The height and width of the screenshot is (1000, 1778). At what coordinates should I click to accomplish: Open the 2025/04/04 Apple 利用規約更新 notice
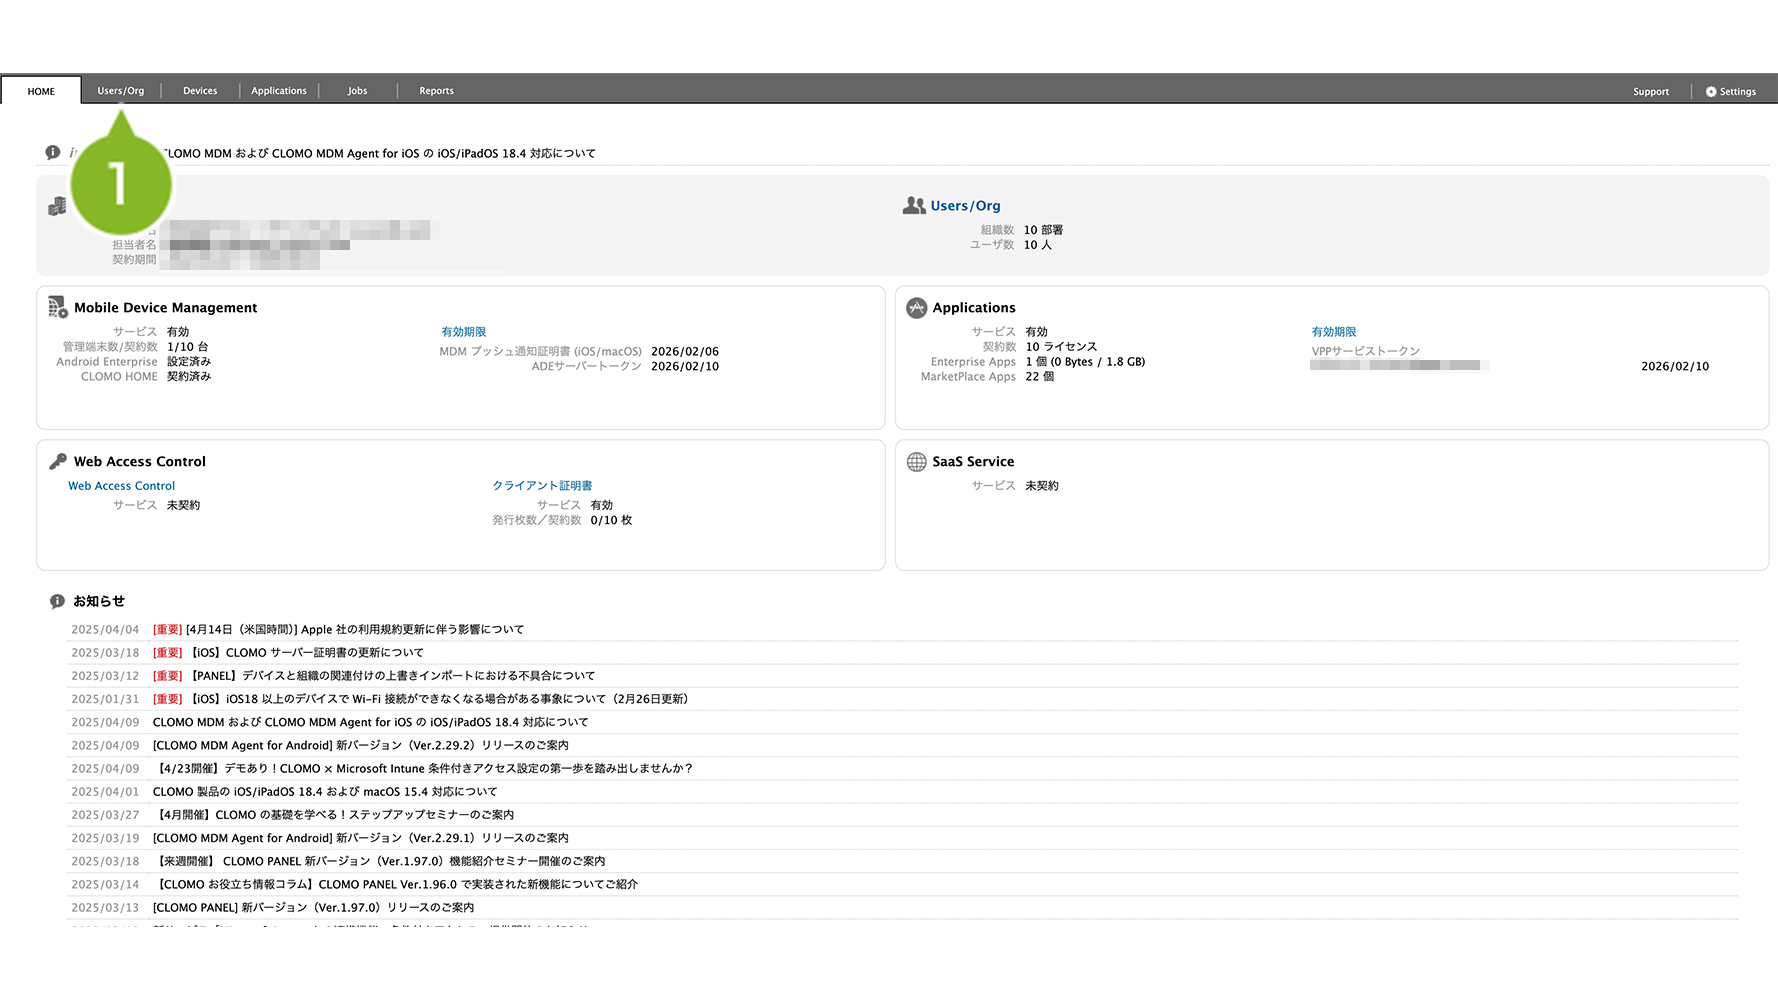(338, 630)
